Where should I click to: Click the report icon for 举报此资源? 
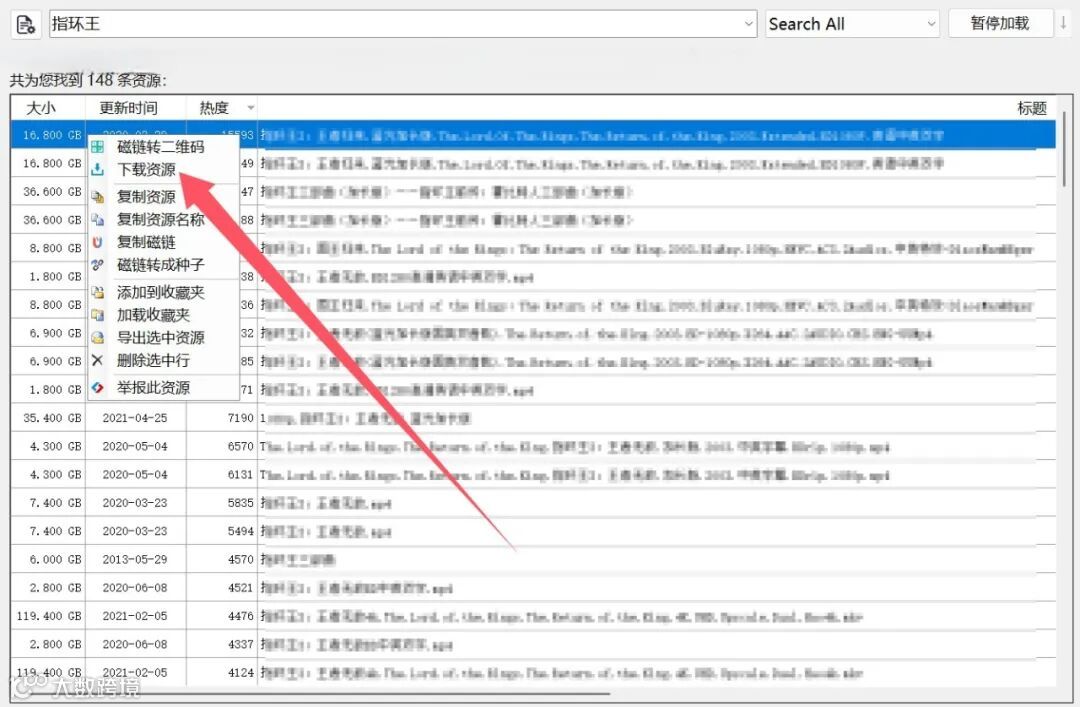click(98, 388)
